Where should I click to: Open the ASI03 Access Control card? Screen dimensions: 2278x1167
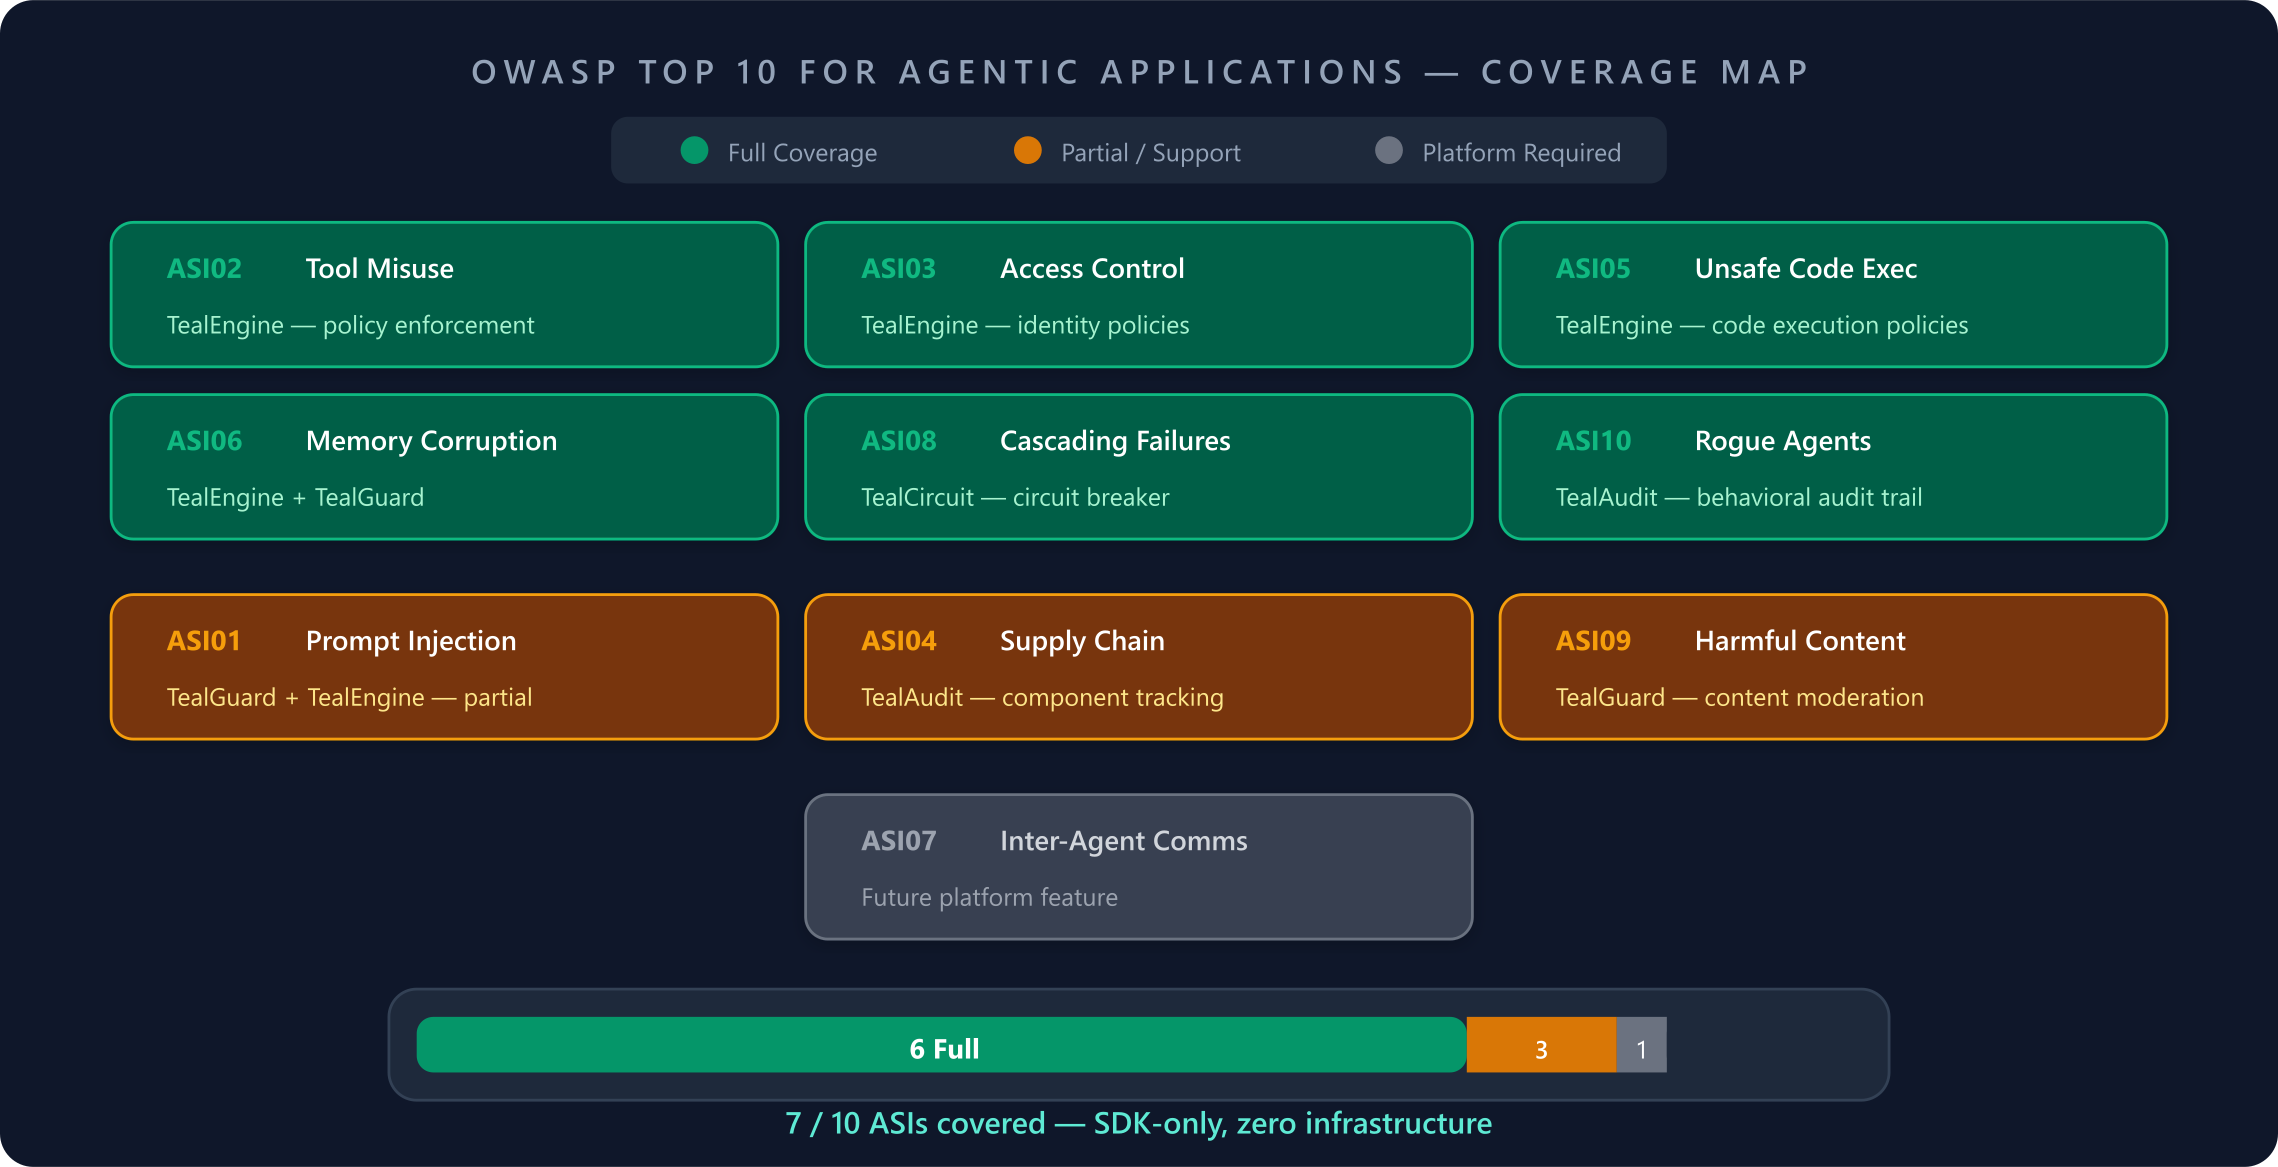coord(1138,295)
